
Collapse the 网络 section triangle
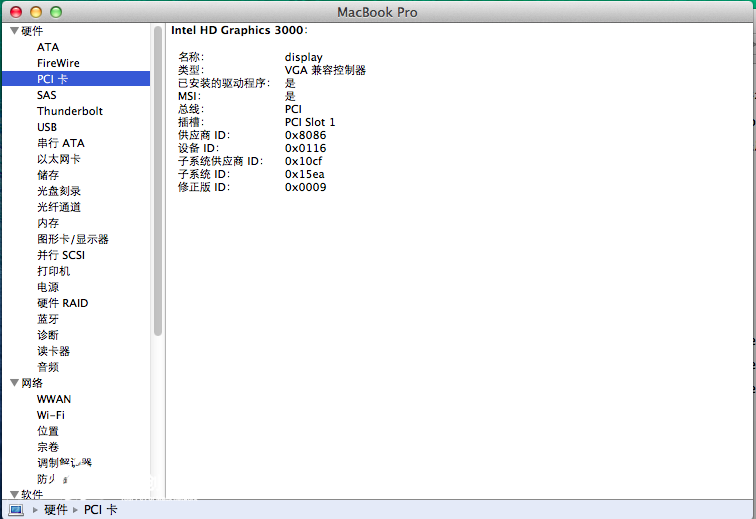coord(14,383)
